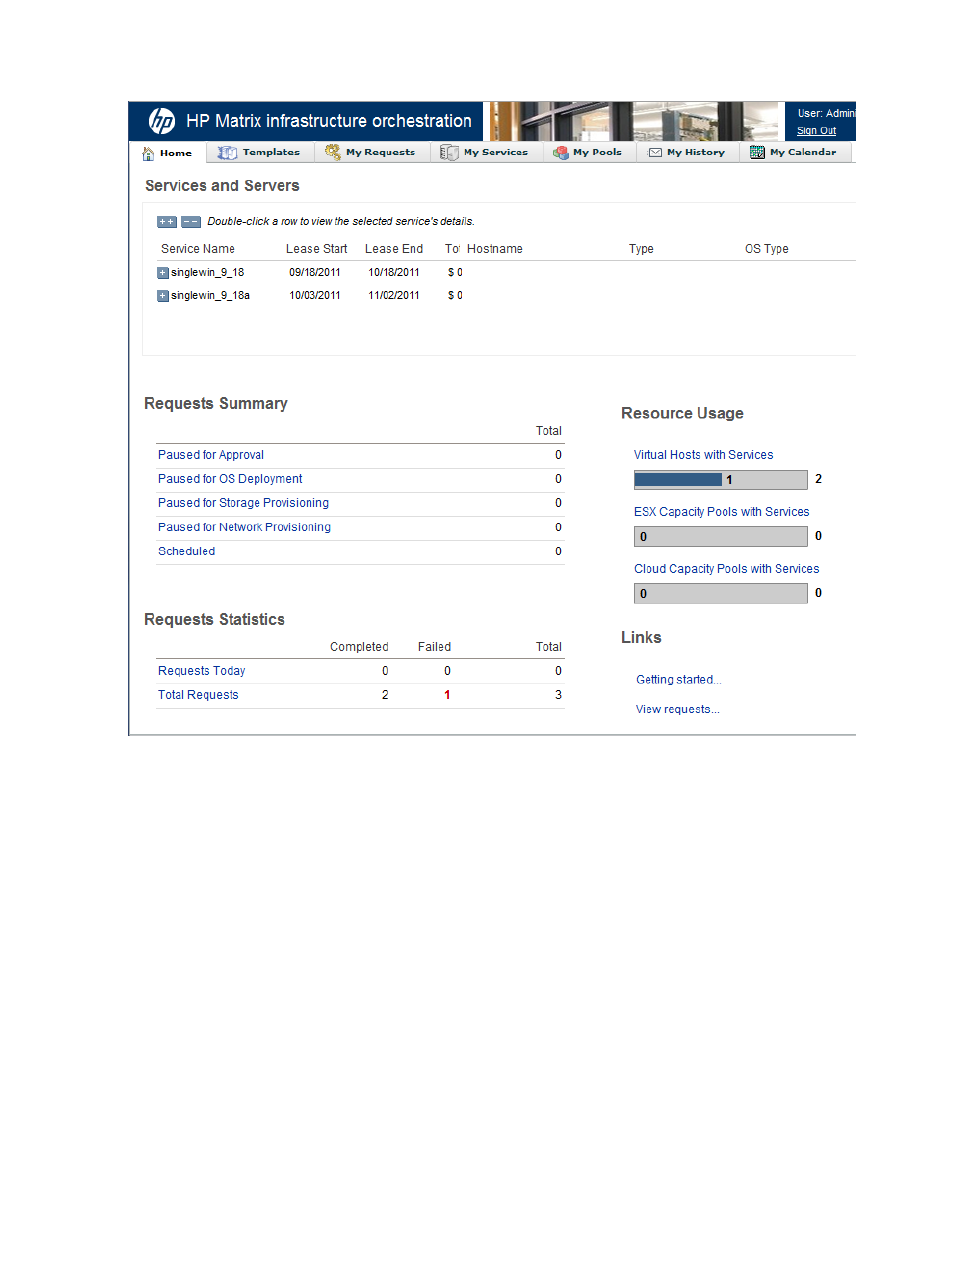Viewport: 954px width, 1270px height.
Task: Open the Home tab
Action: pos(168,153)
